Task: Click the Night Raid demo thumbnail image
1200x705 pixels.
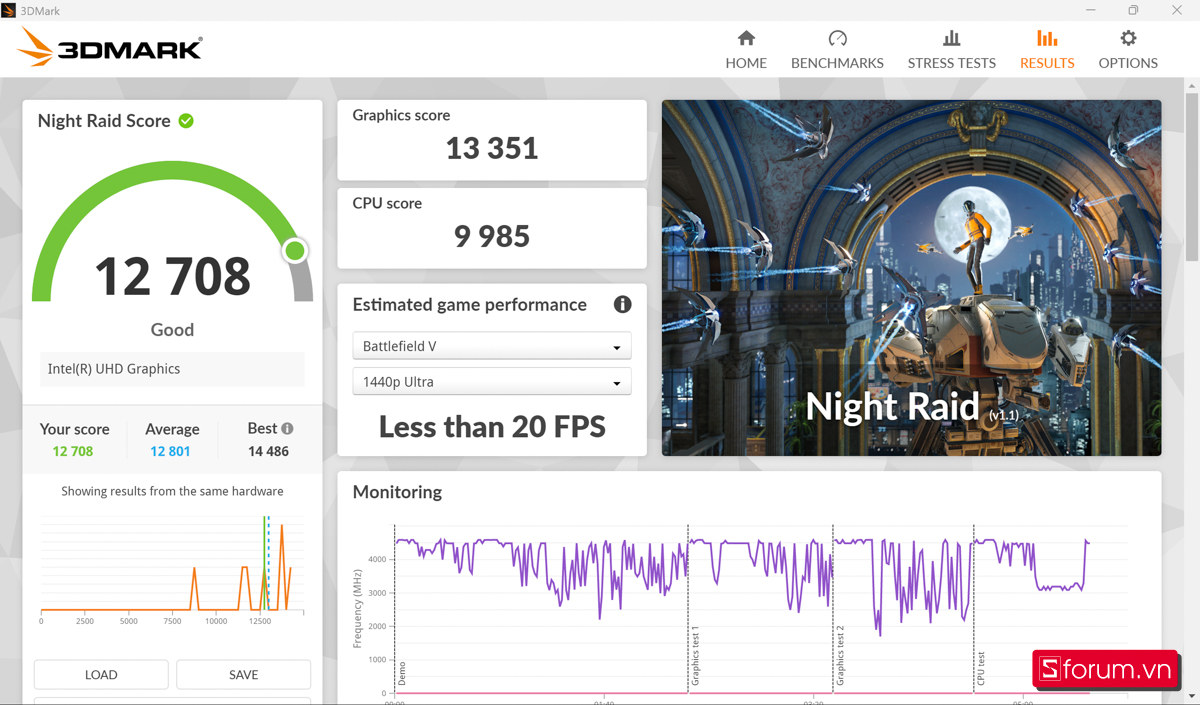Action: tap(911, 277)
